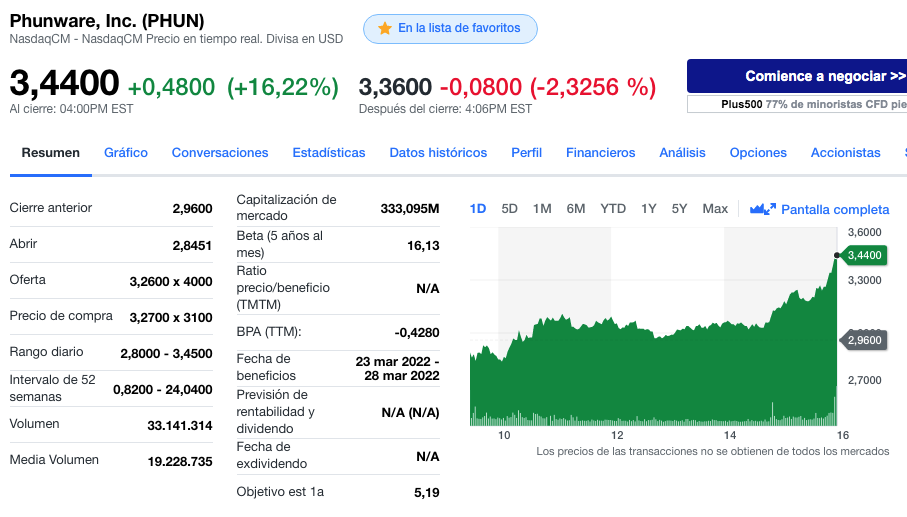Select the Max chart range
Image resolution: width=907 pixels, height=517 pixels.
pos(715,209)
